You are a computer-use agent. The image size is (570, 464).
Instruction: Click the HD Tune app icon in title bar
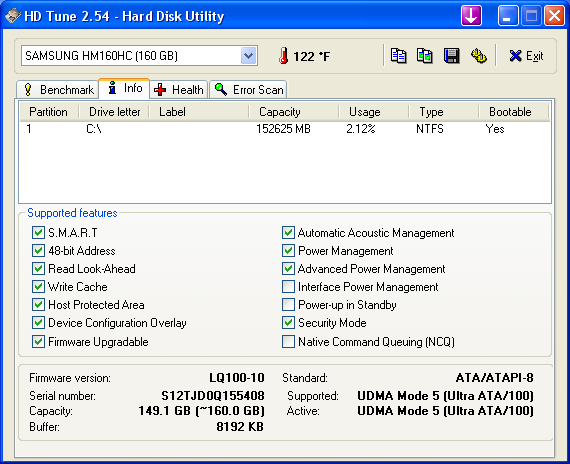(x=12, y=16)
